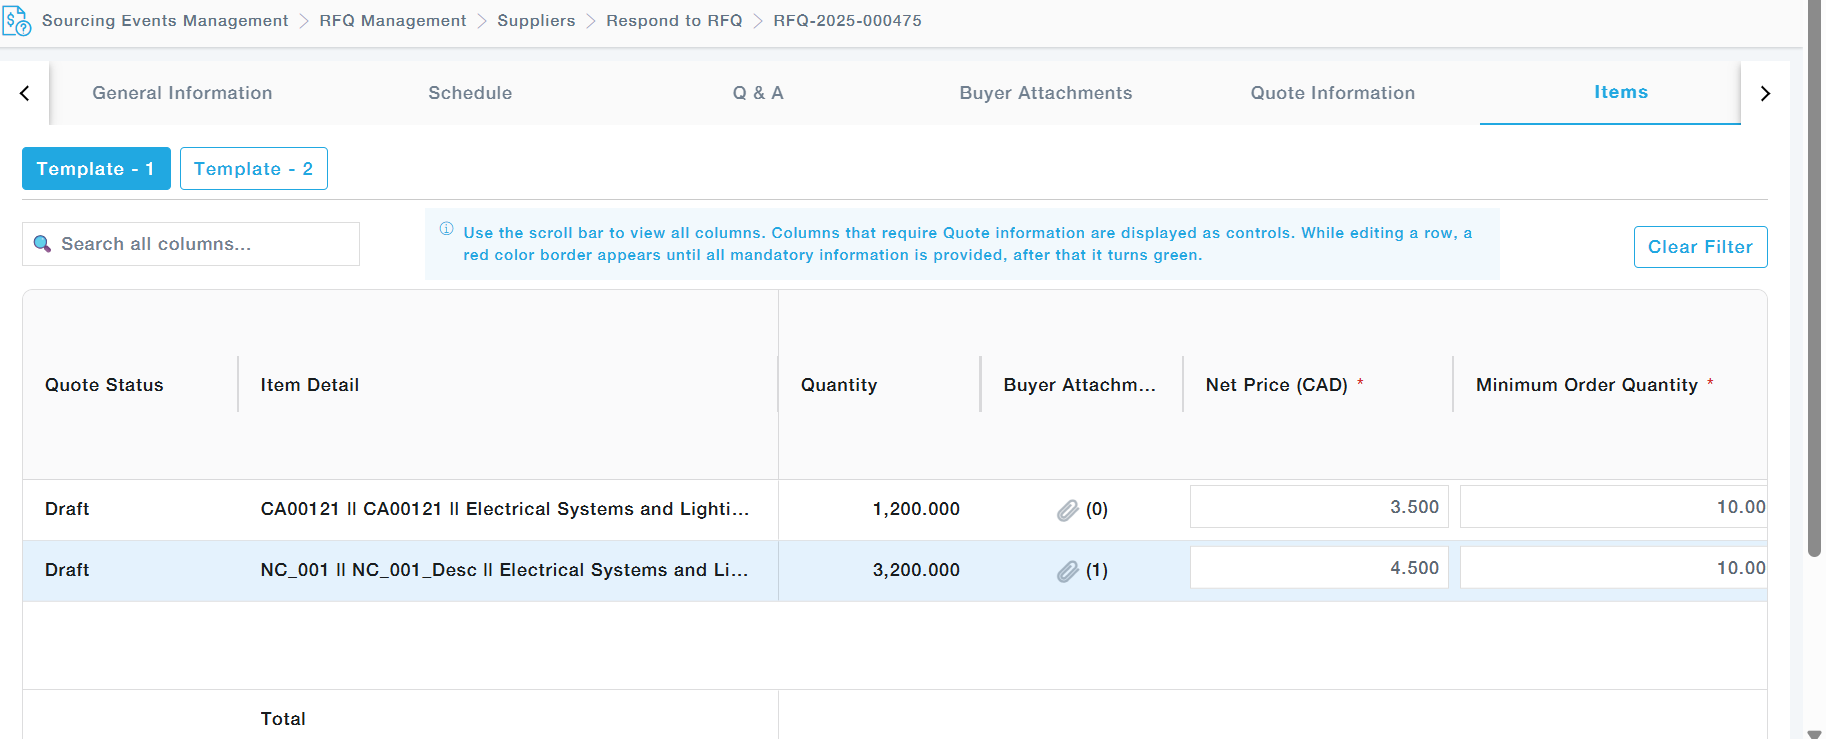Edit Net Price field for the CA00121 row
Image resolution: width=1826 pixels, height=739 pixels.
click(x=1318, y=507)
